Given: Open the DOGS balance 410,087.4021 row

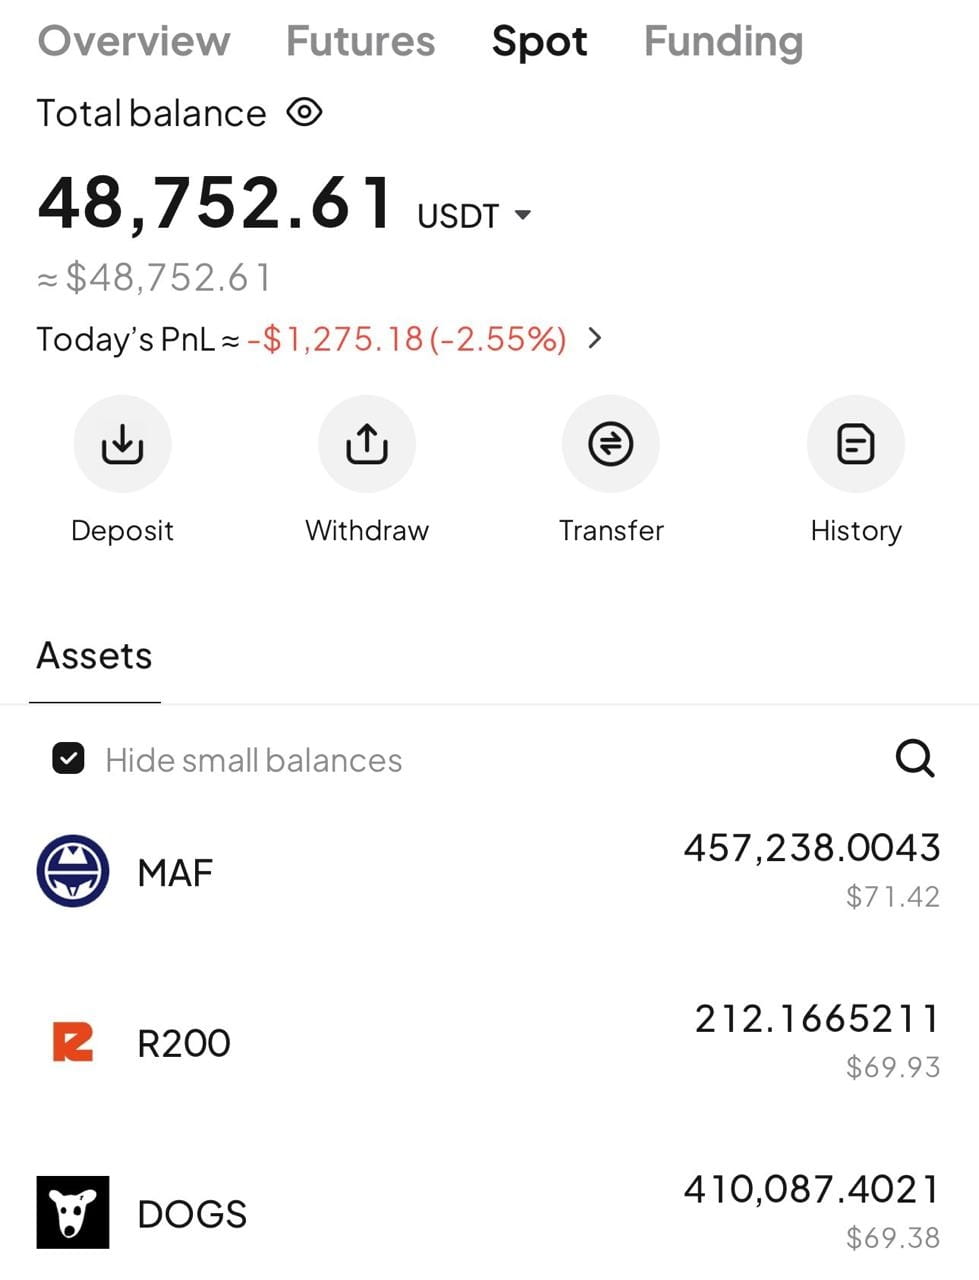Looking at the screenshot, I should pyautogui.click(x=489, y=1212).
